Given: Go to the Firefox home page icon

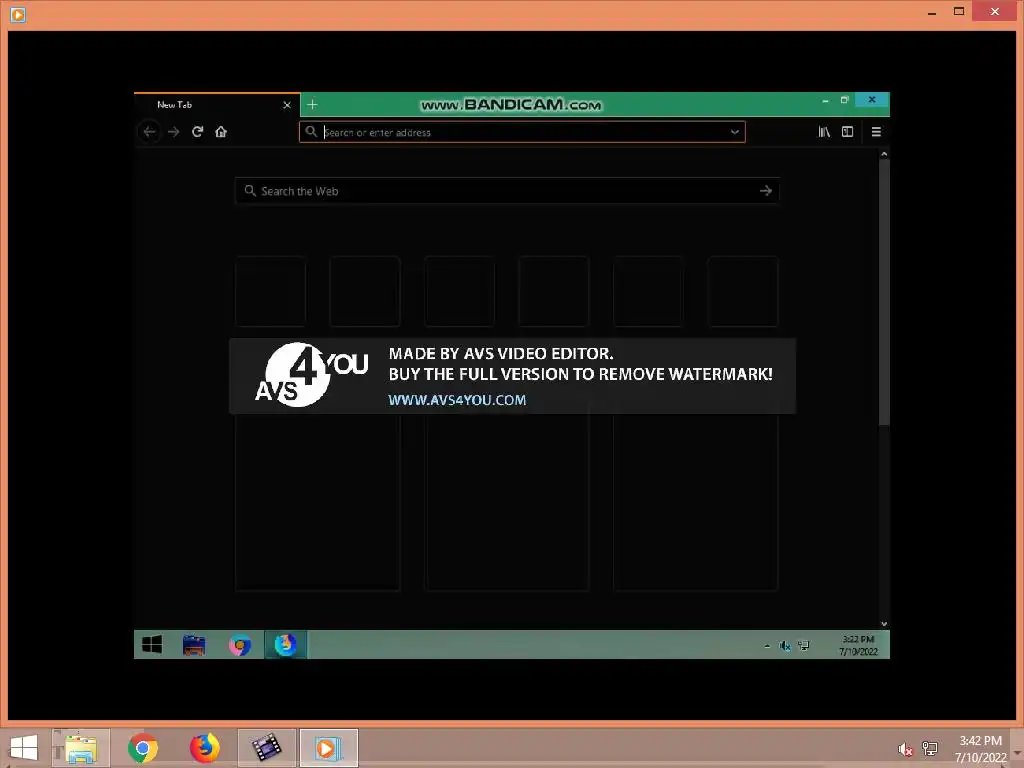Looking at the screenshot, I should click(221, 132).
